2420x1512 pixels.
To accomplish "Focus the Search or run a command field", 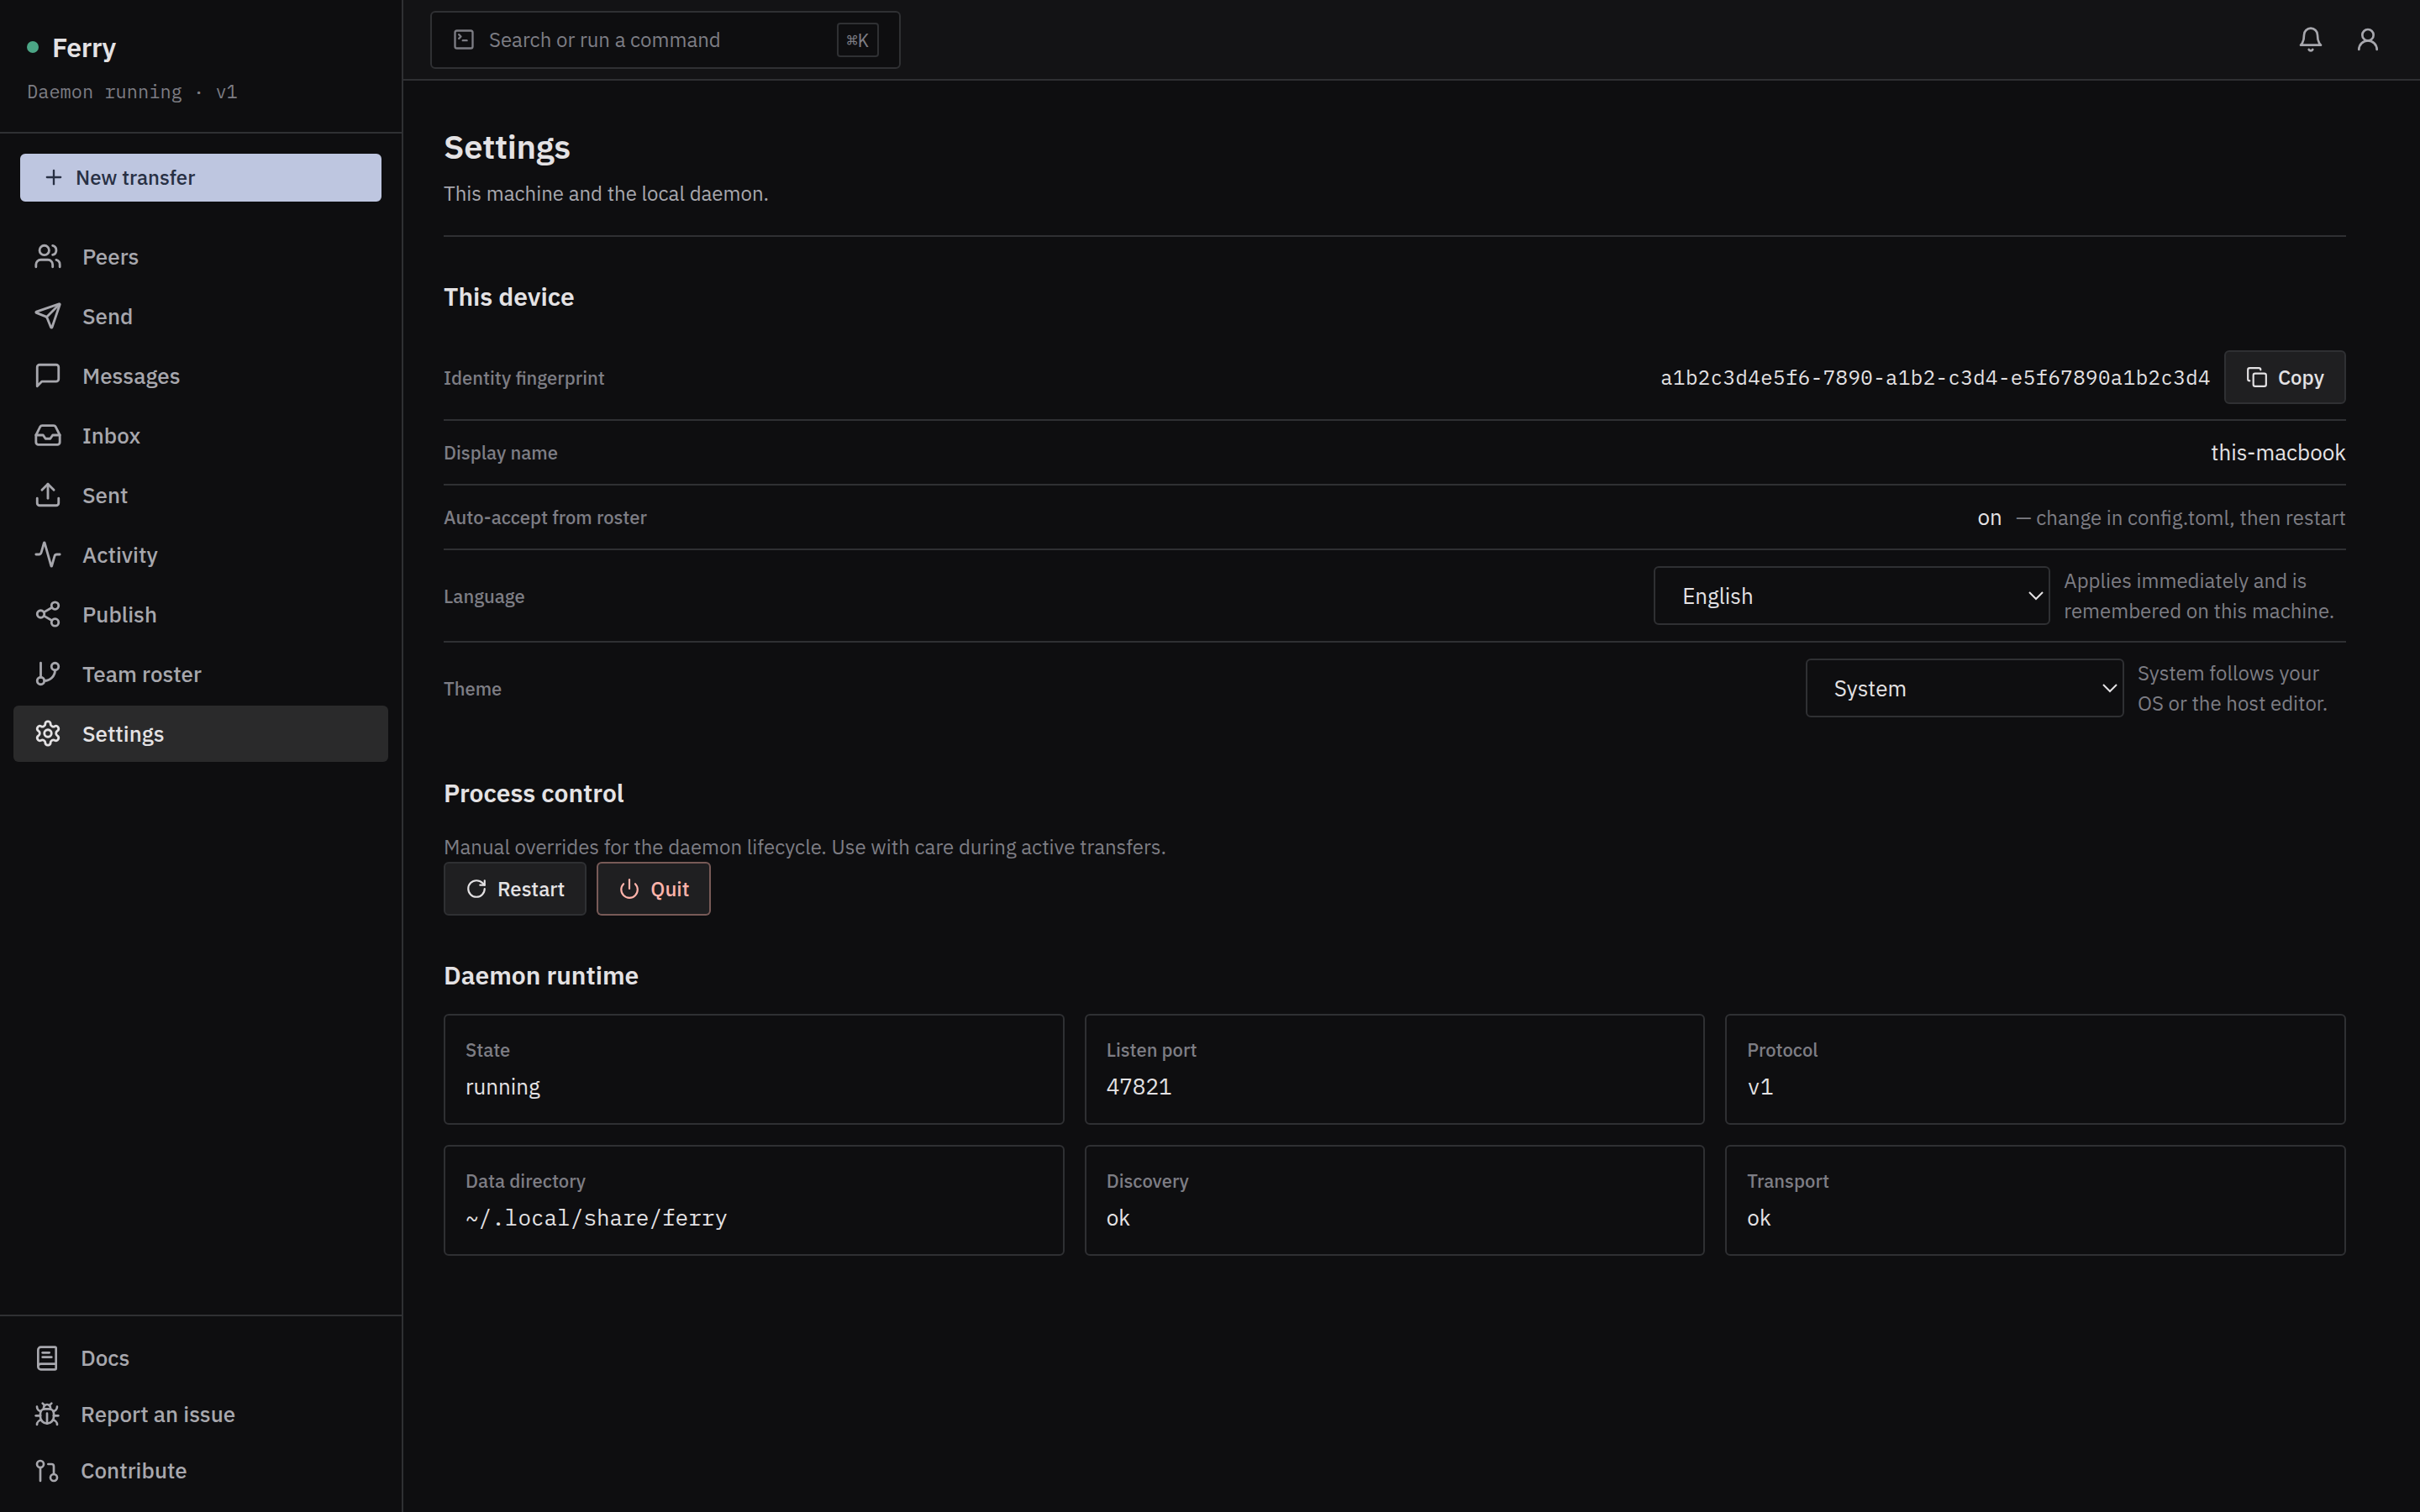I will coord(665,40).
